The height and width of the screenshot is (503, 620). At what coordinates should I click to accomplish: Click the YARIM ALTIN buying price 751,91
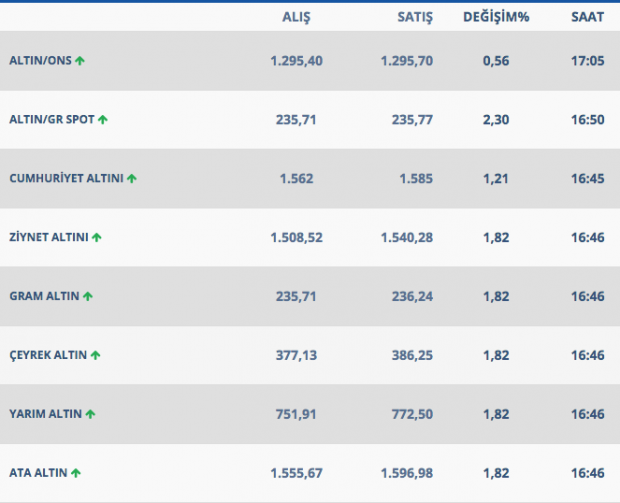click(x=295, y=414)
